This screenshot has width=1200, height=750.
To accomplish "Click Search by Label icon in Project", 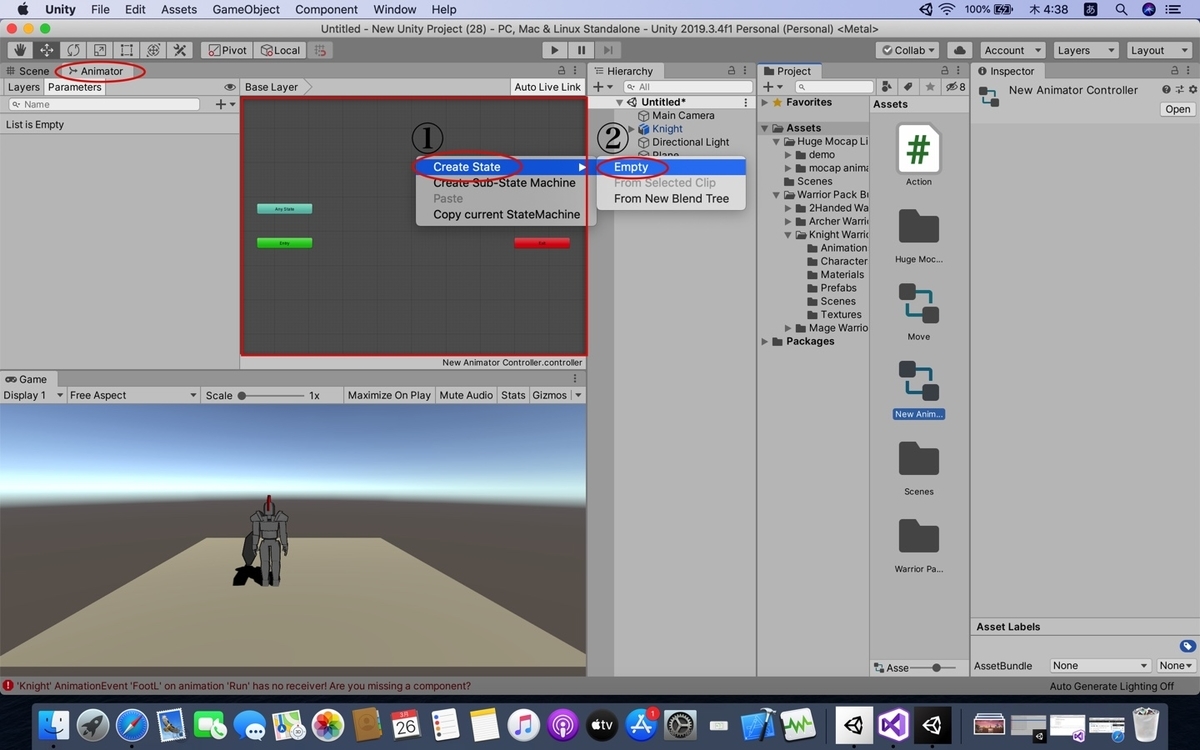I will (x=908, y=87).
